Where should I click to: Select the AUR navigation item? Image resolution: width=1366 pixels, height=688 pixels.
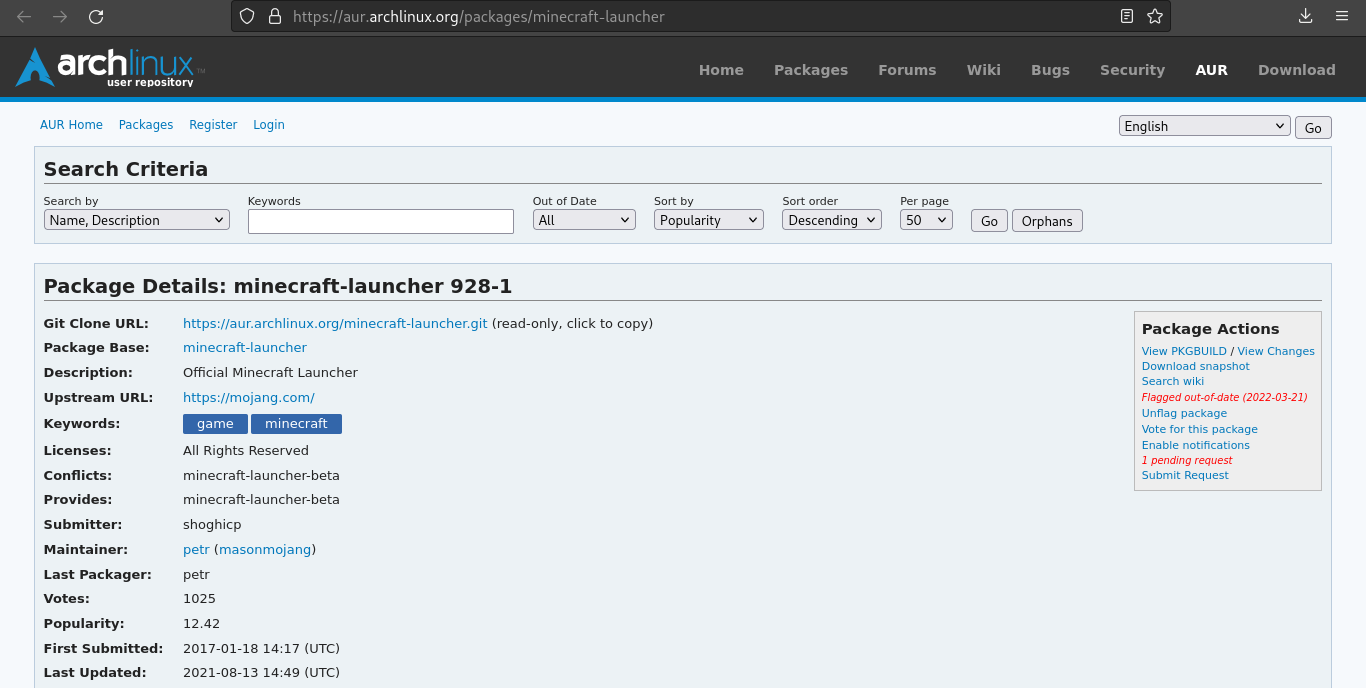(1211, 70)
